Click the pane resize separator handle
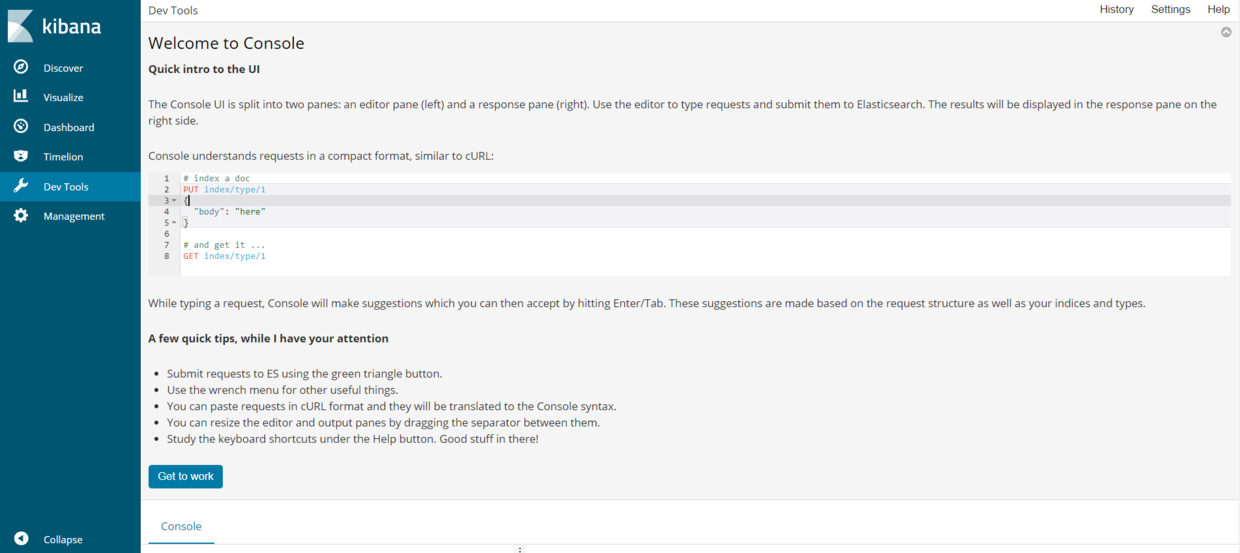This screenshot has width=1240, height=553. [518, 549]
